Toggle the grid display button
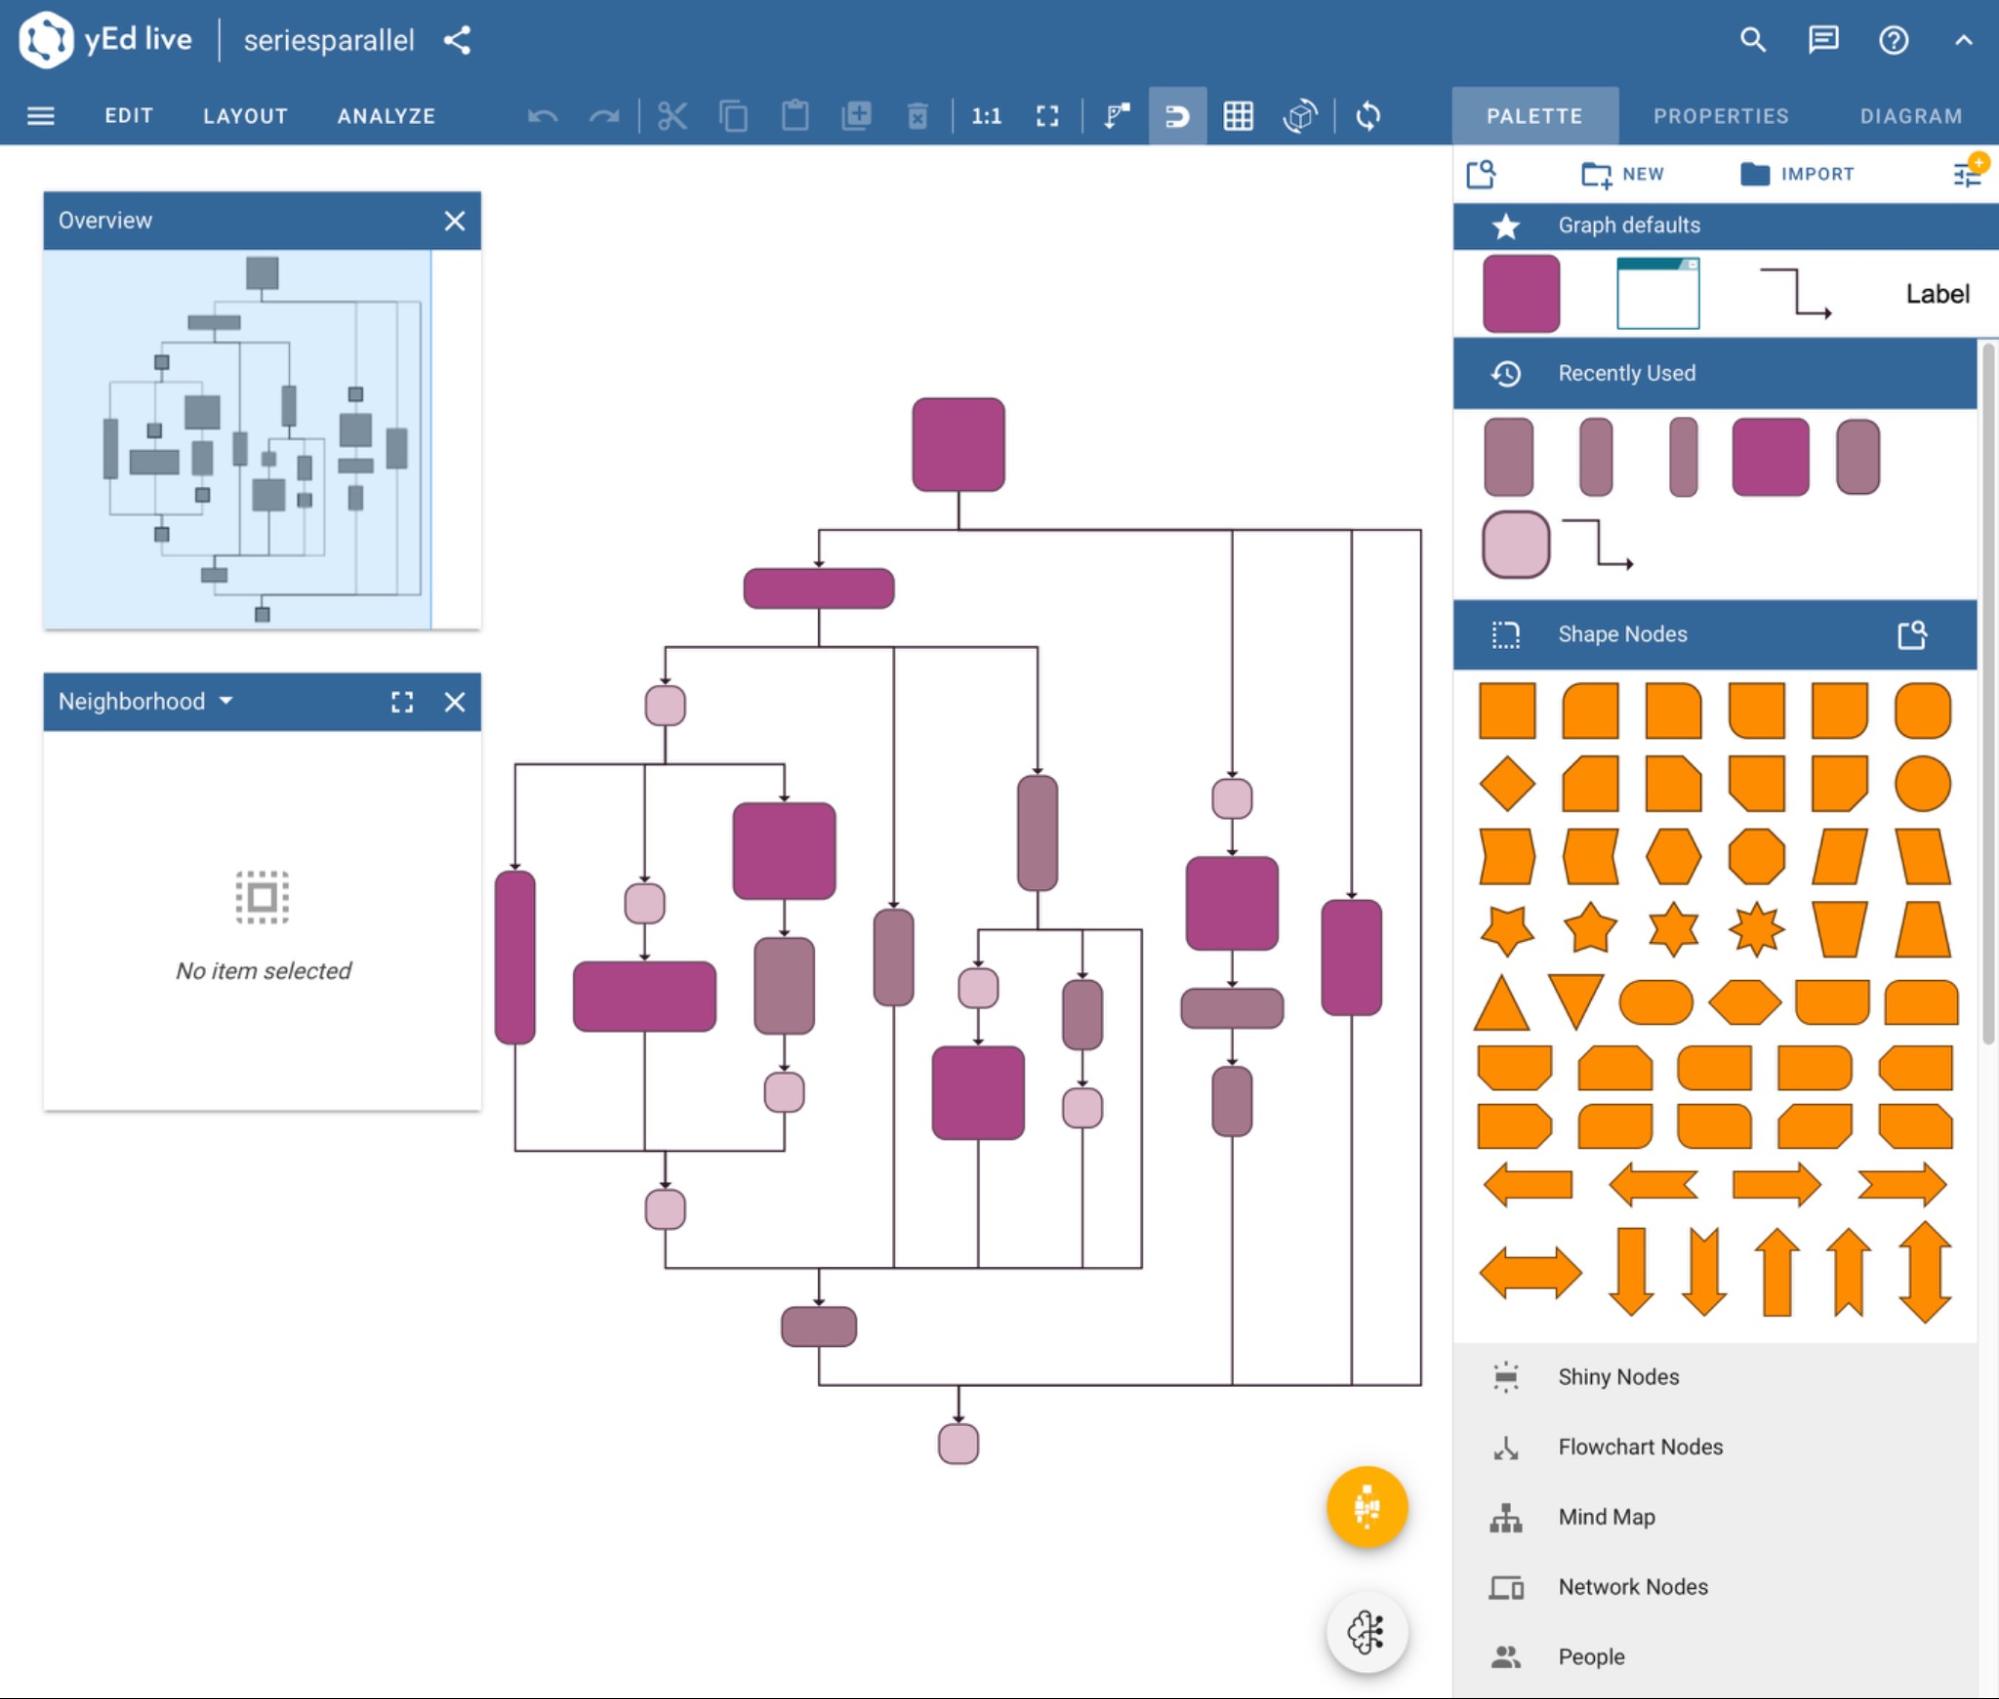 coord(1238,116)
